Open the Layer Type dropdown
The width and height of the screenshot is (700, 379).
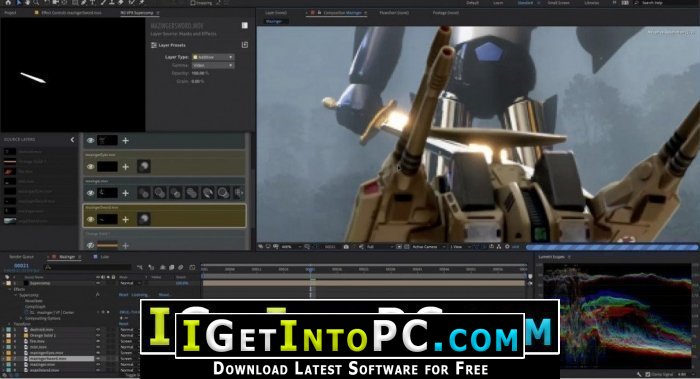(x=213, y=57)
